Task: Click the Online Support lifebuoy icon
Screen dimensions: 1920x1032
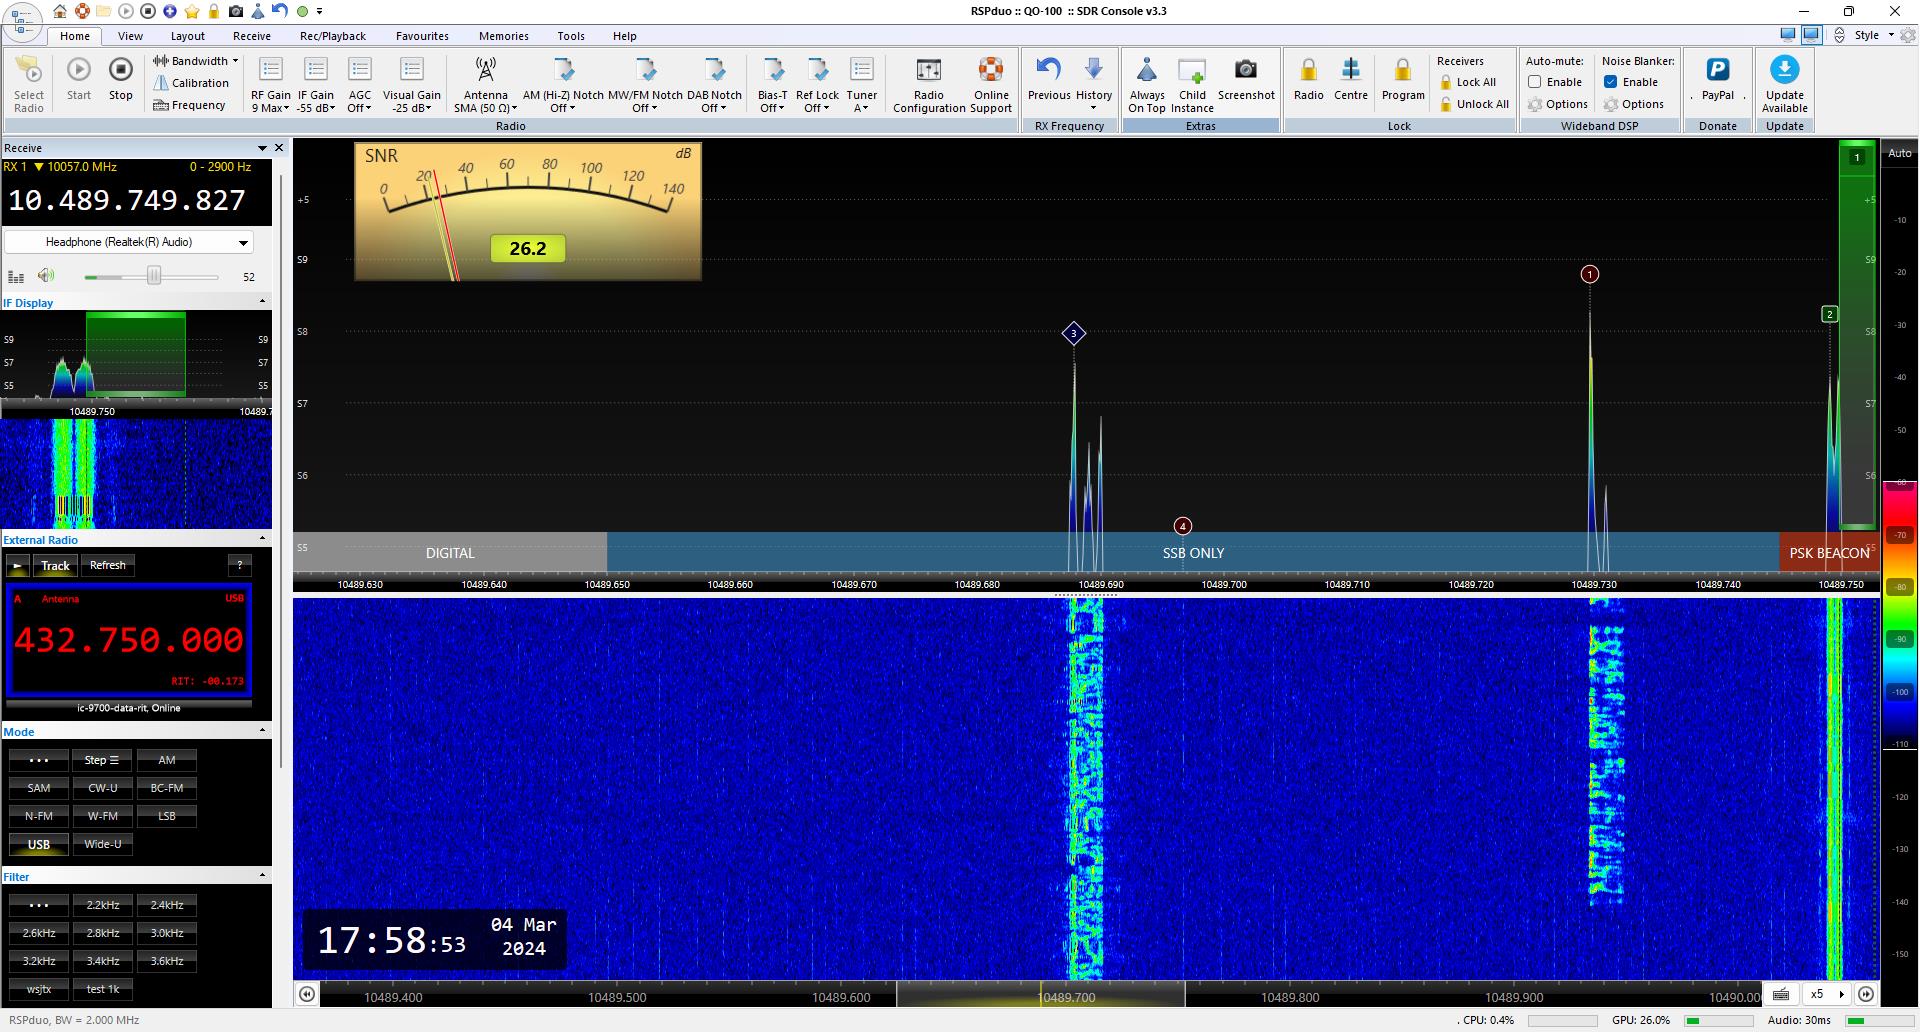Action: (x=990, y=70)
